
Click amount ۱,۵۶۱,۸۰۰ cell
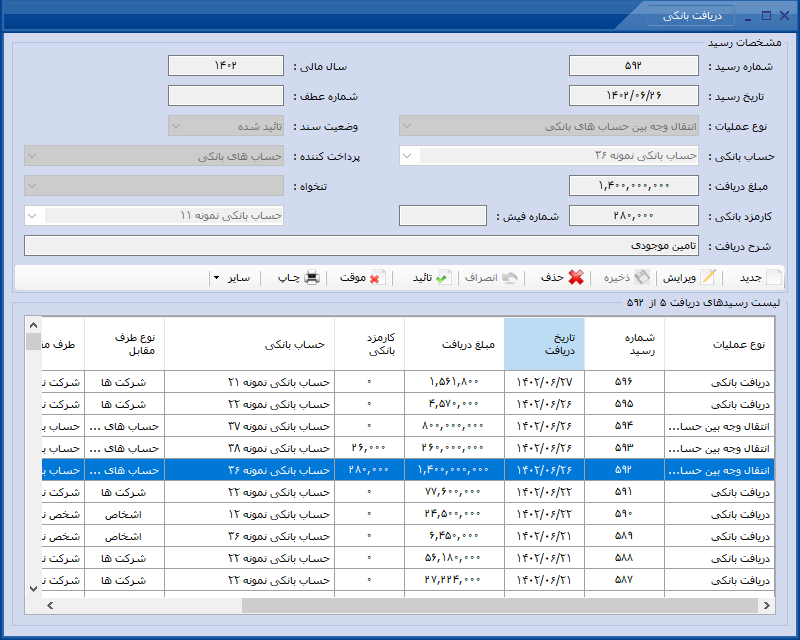pos(455,382)
